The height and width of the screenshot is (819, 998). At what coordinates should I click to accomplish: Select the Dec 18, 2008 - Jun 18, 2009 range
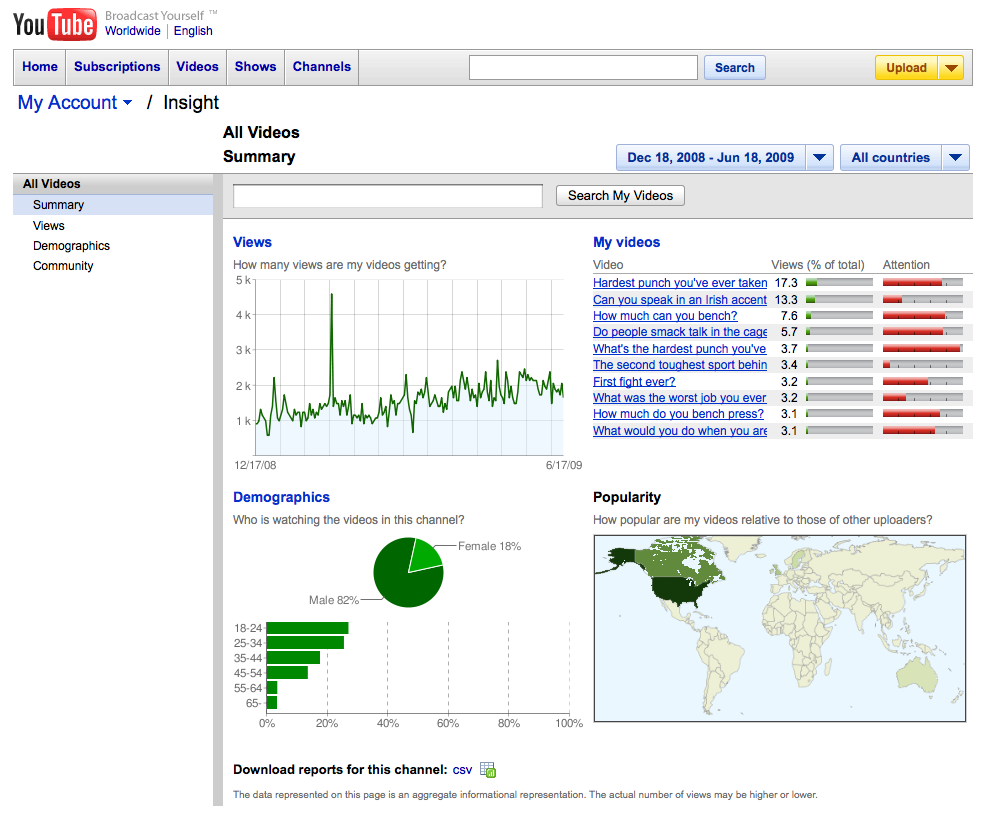tap(710, 157)
